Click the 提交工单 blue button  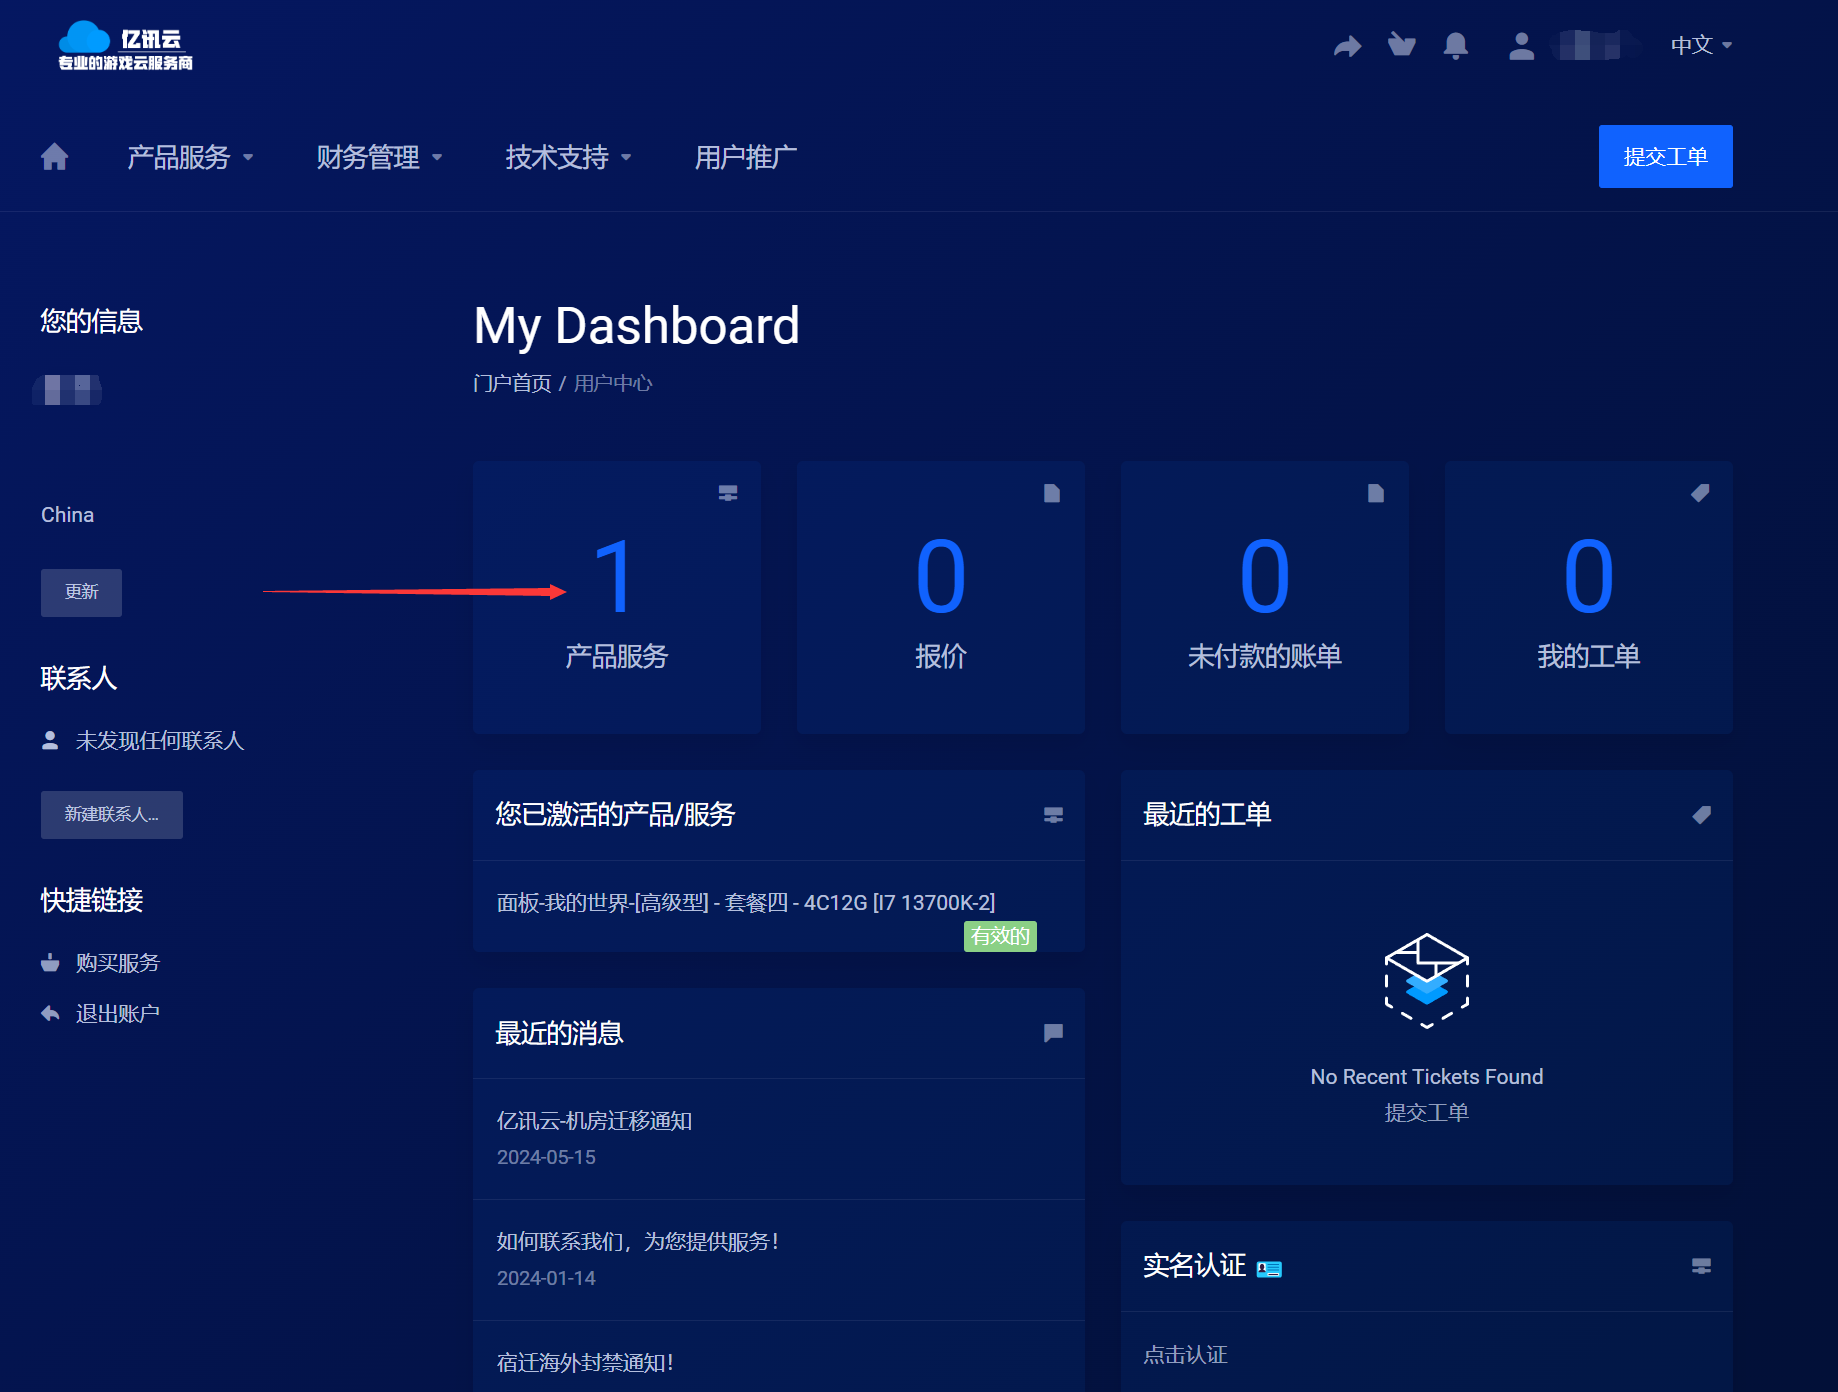tap(1665, 156)
